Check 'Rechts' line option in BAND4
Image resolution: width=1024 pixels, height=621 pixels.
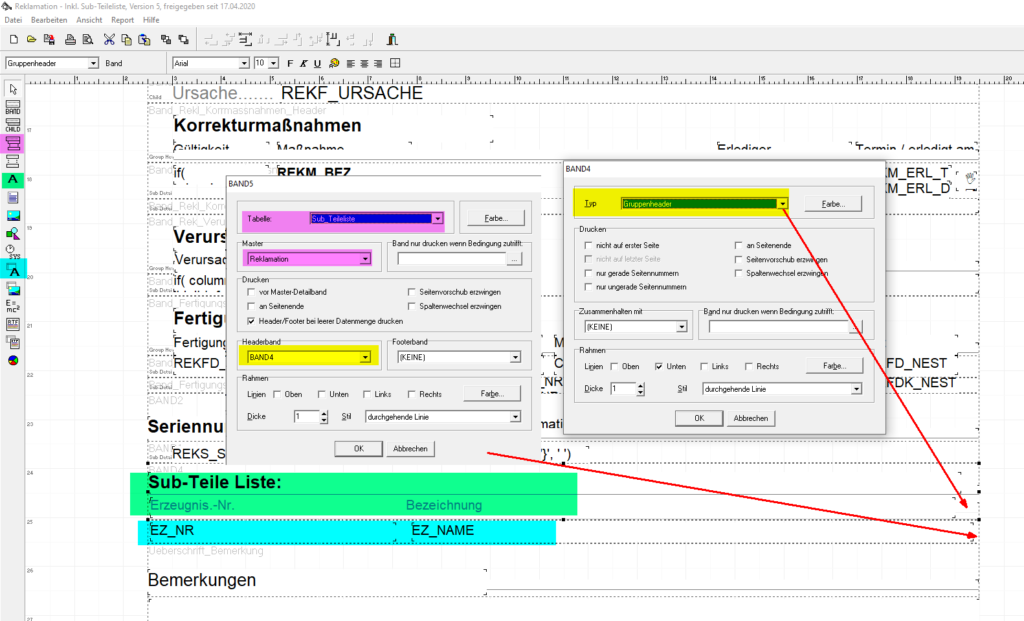(x=748, y=366)
